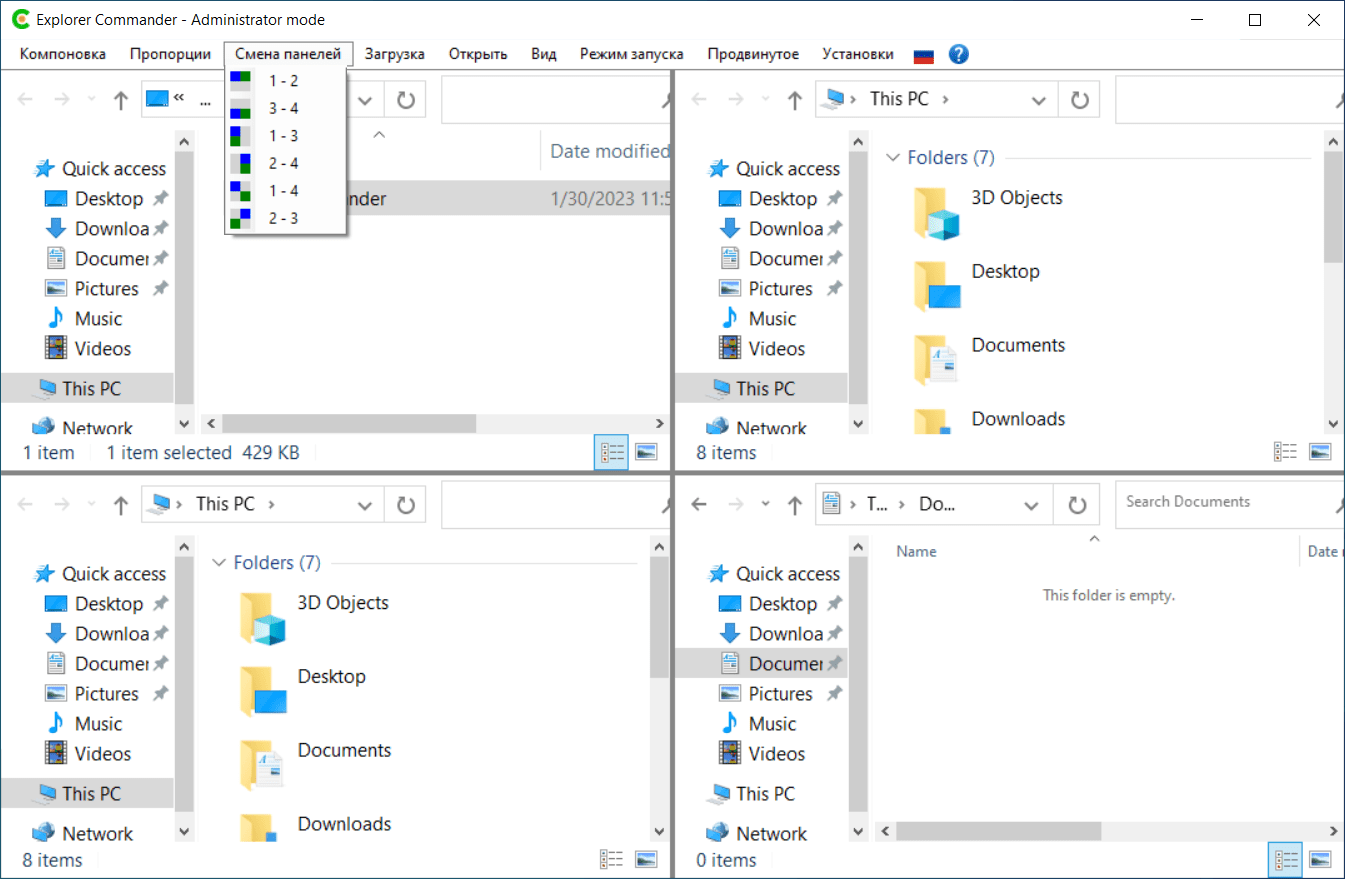Open the Установки menu

(x=858, y=54)
